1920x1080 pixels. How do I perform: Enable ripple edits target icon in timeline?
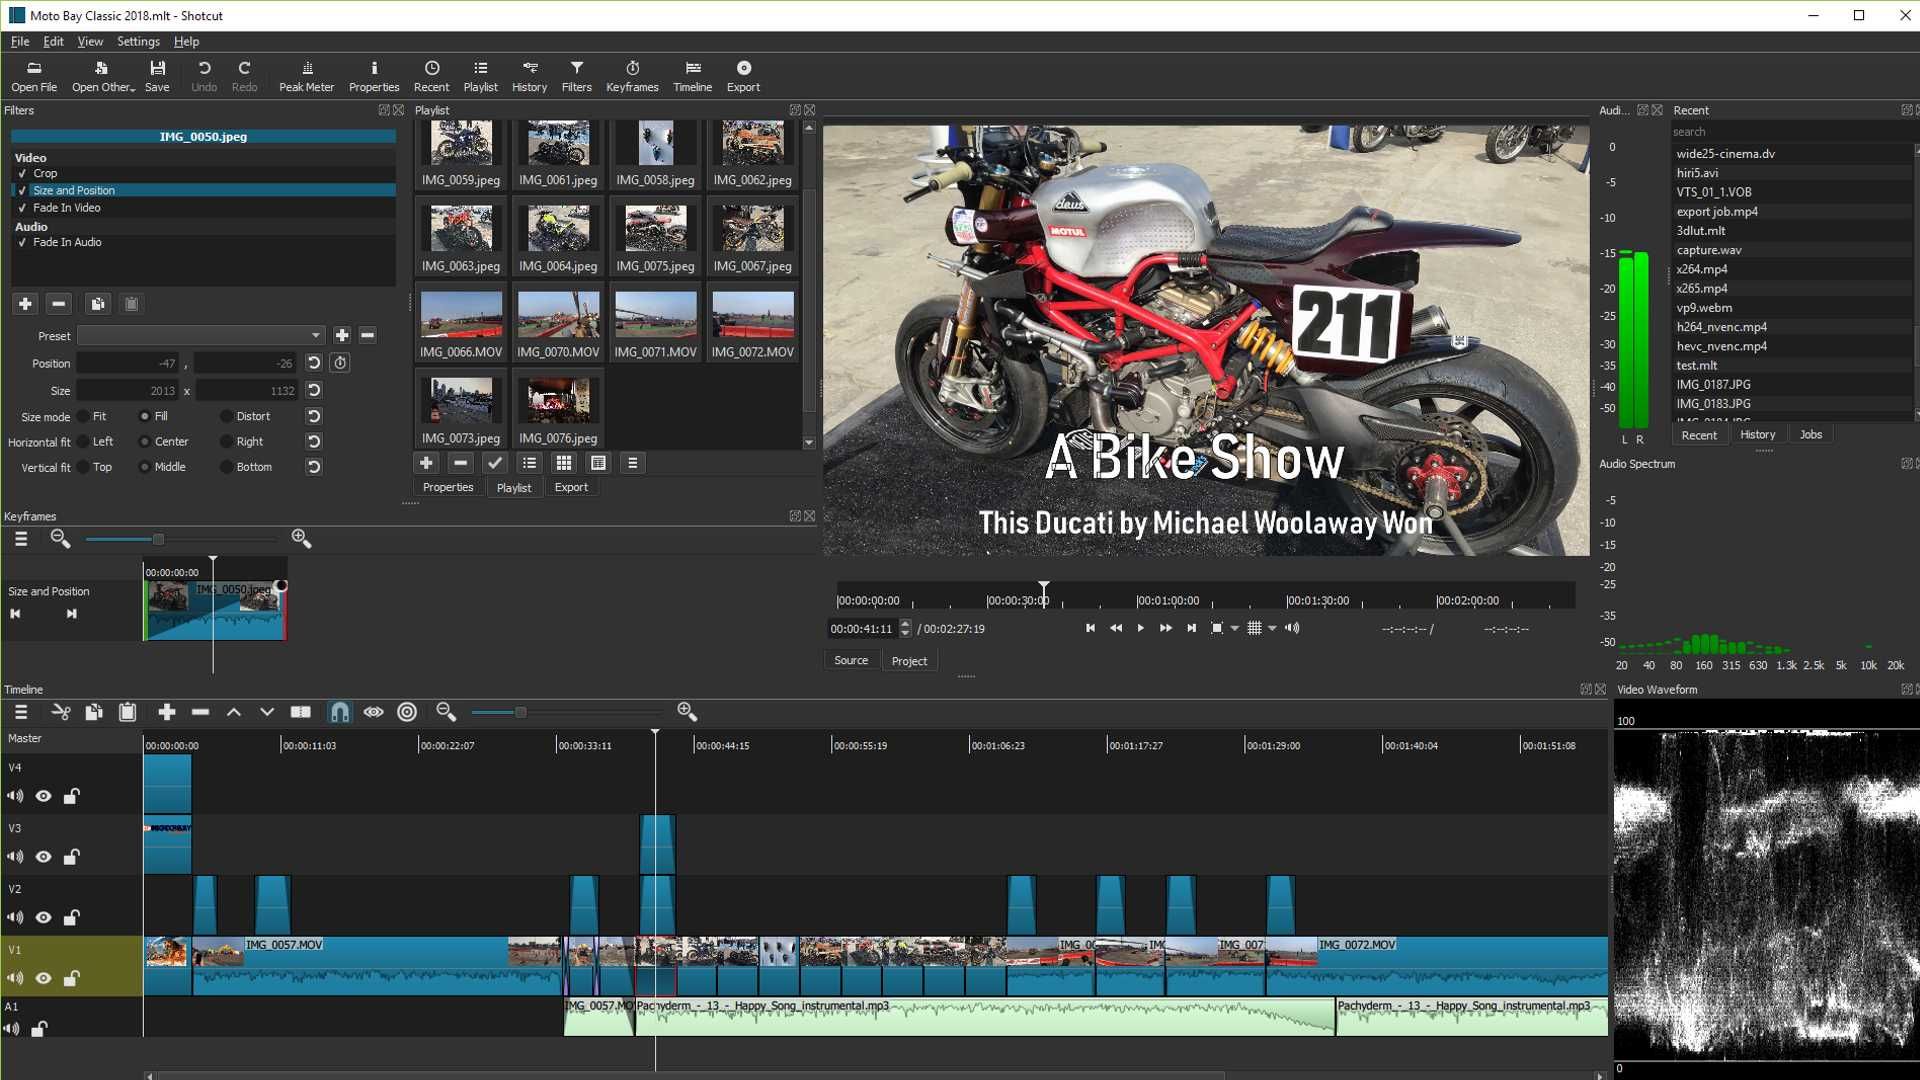point(407,711)
